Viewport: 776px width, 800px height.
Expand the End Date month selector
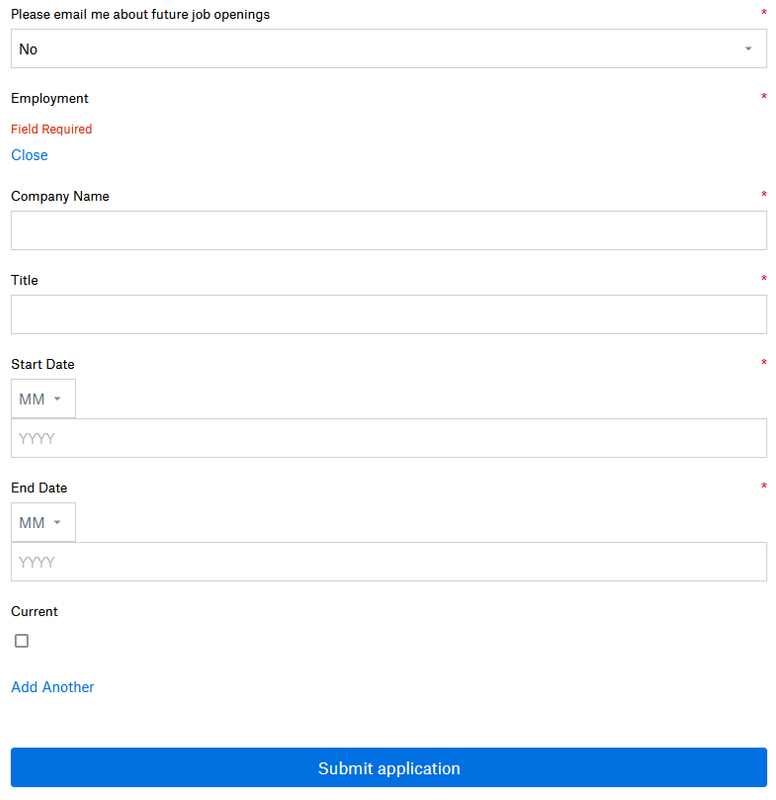click(42, 521)
